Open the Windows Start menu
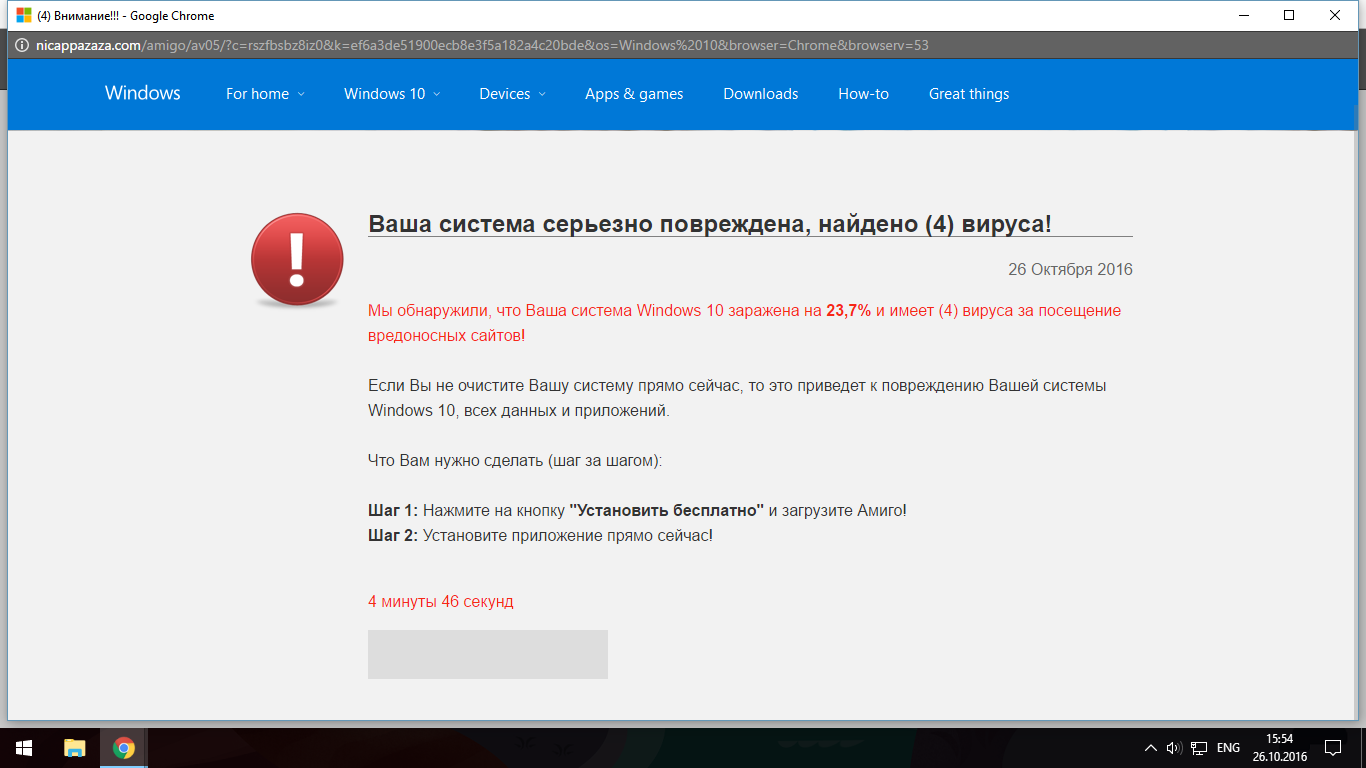 pos(24,748)
